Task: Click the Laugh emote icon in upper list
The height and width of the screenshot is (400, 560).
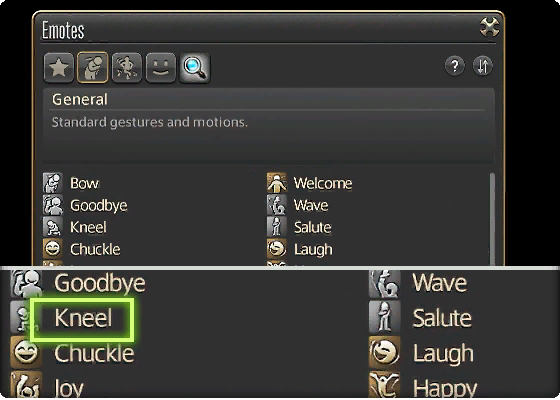Action: (x=276, y=249)
